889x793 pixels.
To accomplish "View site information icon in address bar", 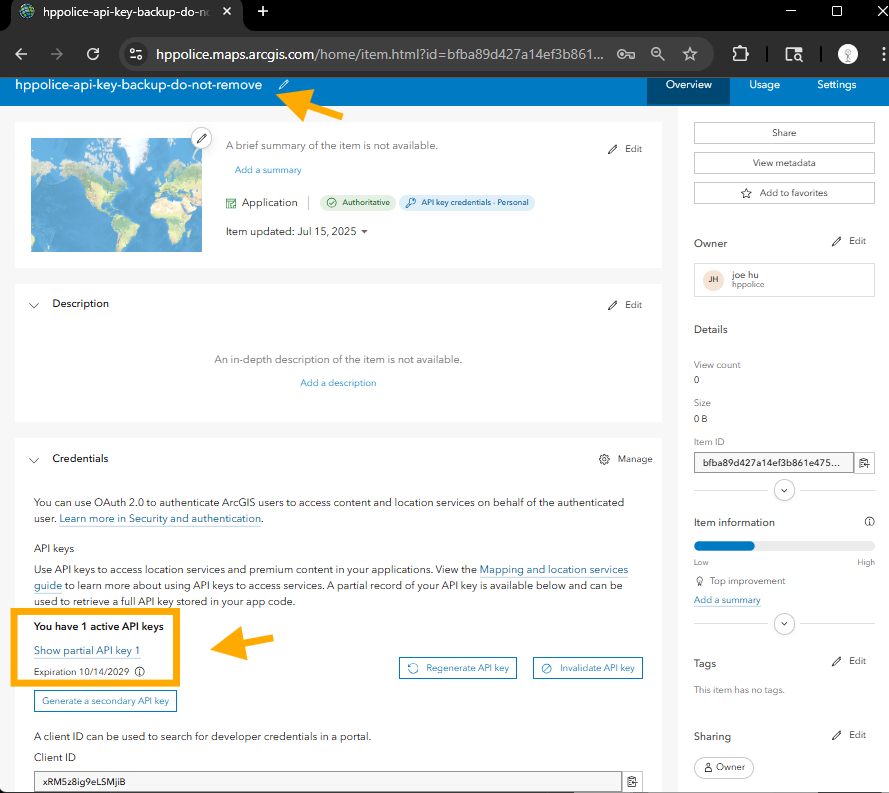I will pyautogui.click(x=136, y=54).
